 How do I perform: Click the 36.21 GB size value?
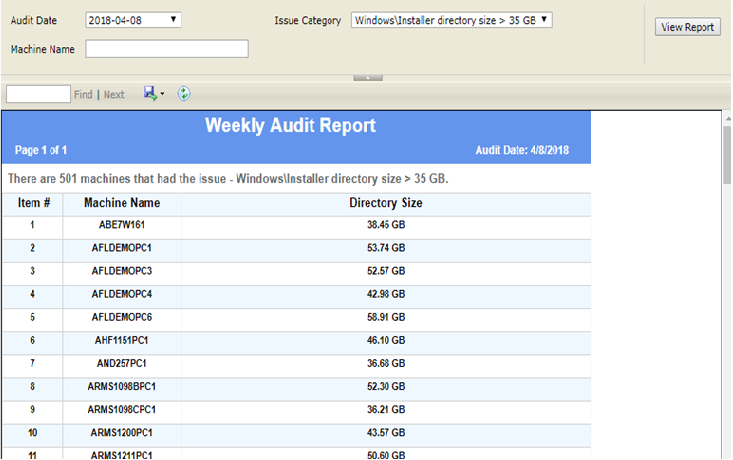(386, 410)
